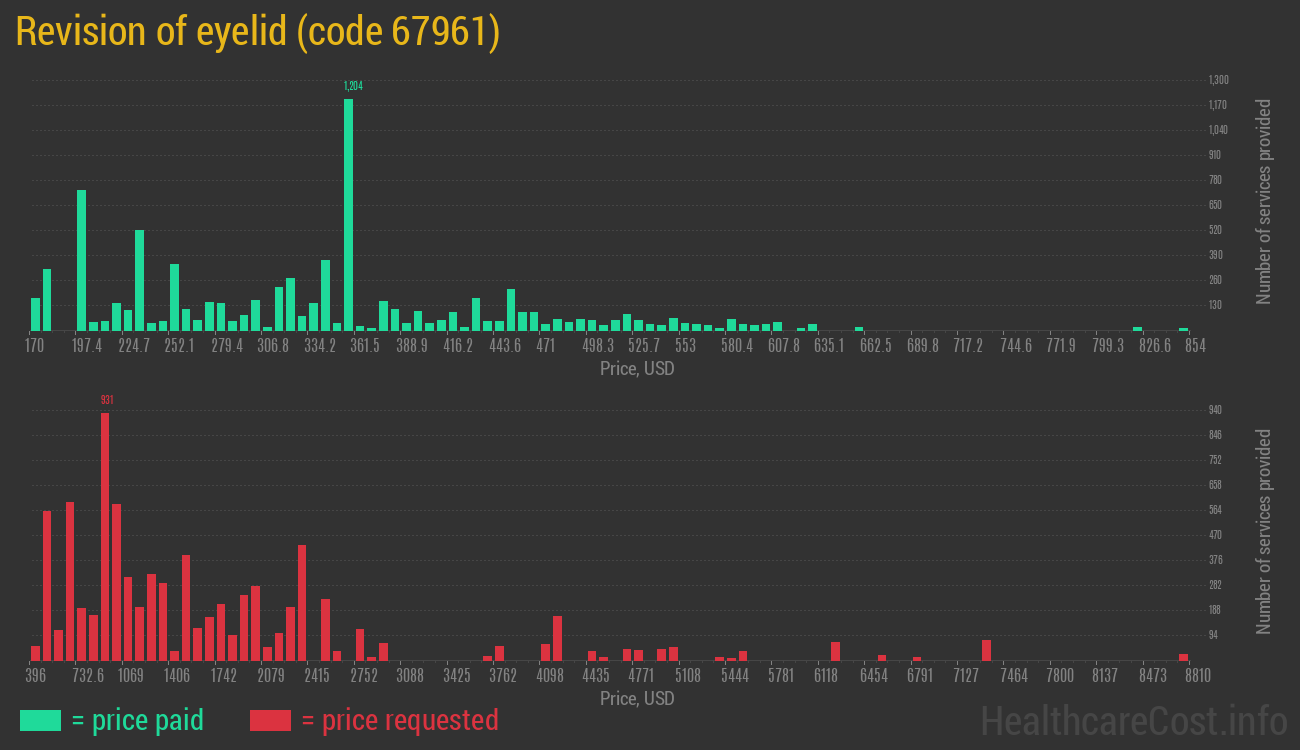
Task: Click the red bar between 7127 and 7464
Action: tap(986, 650)
